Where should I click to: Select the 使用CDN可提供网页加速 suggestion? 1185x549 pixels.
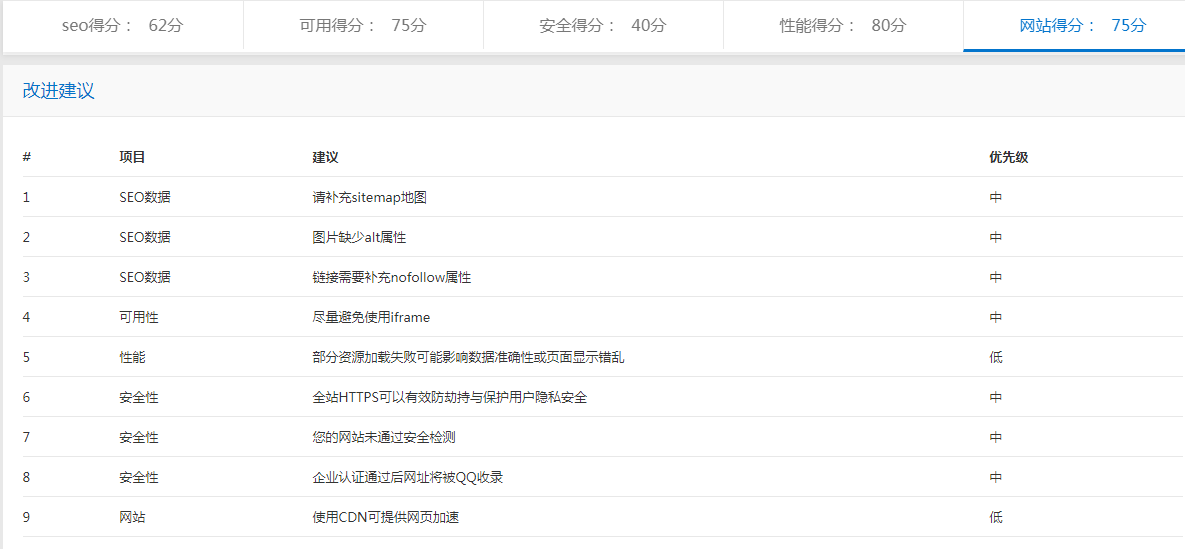point(386,518)
